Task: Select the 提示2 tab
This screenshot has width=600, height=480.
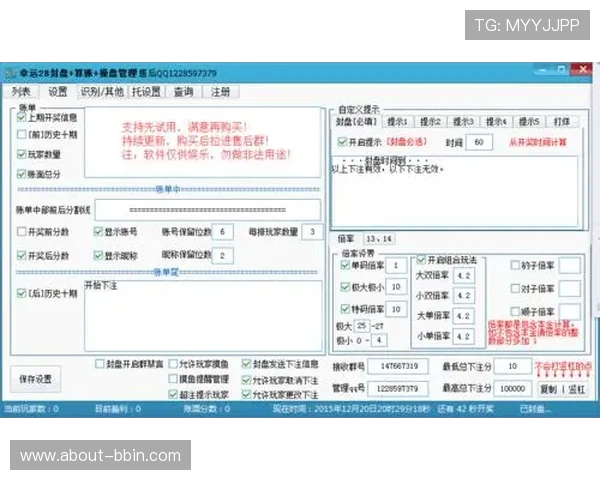Action: [430, 122]
